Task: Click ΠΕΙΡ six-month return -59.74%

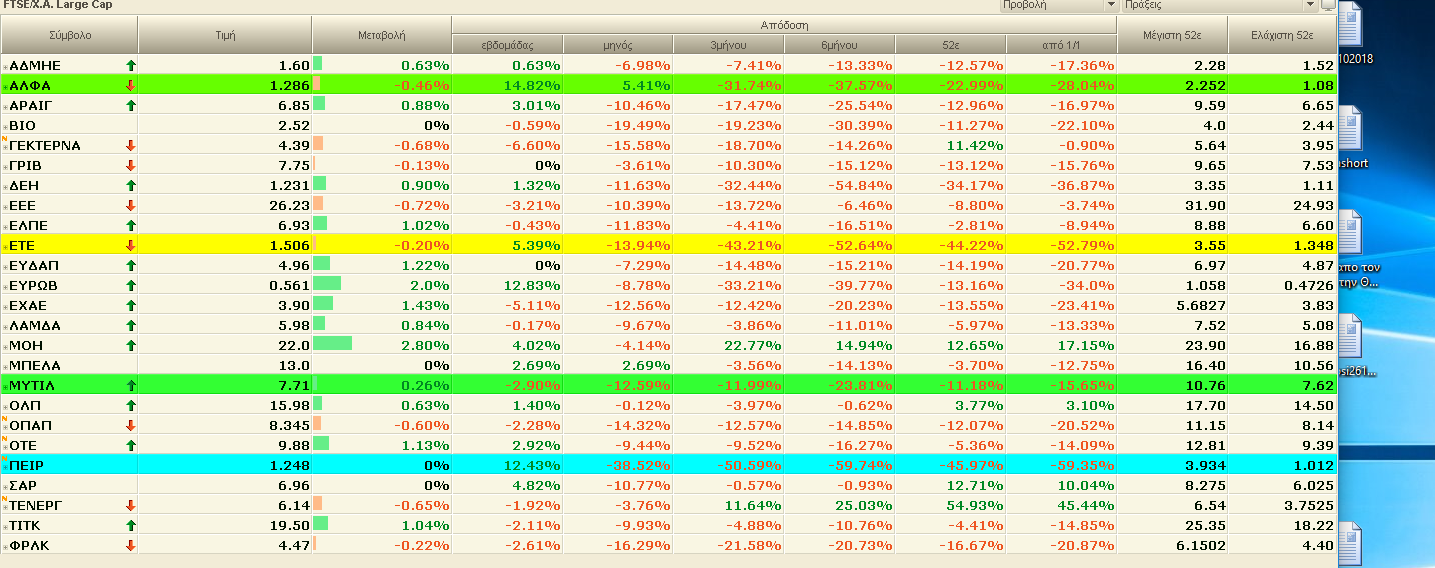Action: tap(862, 465)
